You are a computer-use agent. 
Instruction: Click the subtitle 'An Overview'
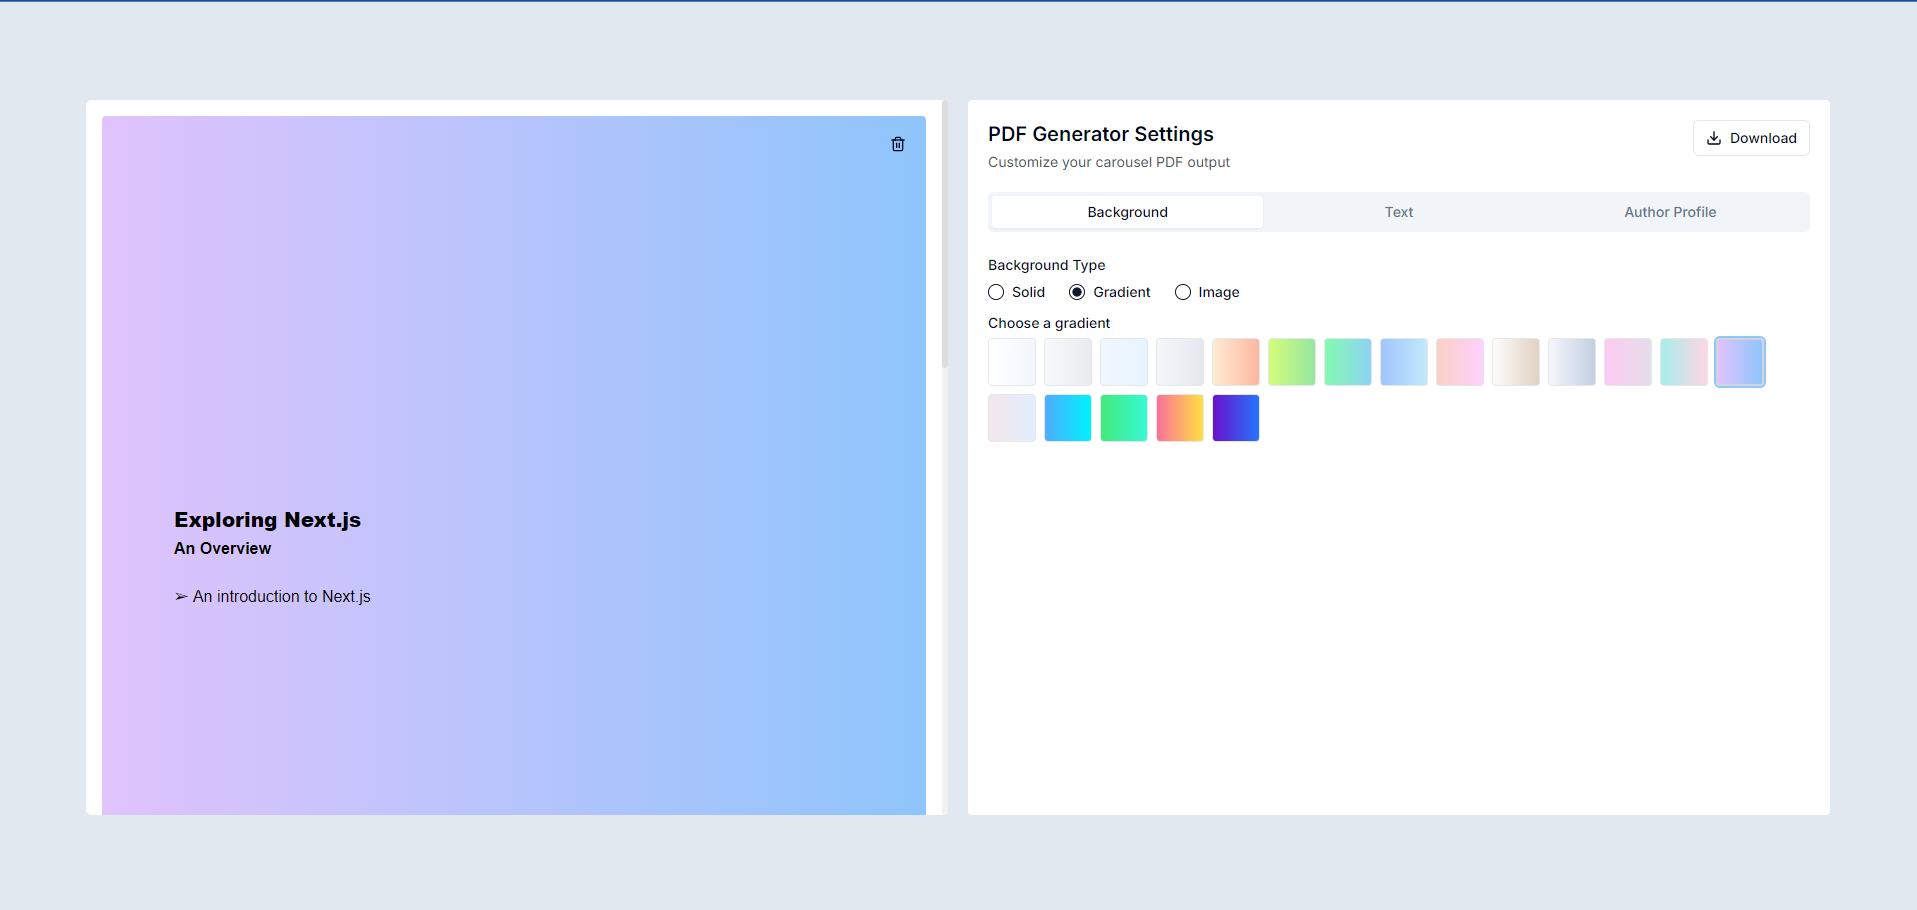[x=222, y=548]
